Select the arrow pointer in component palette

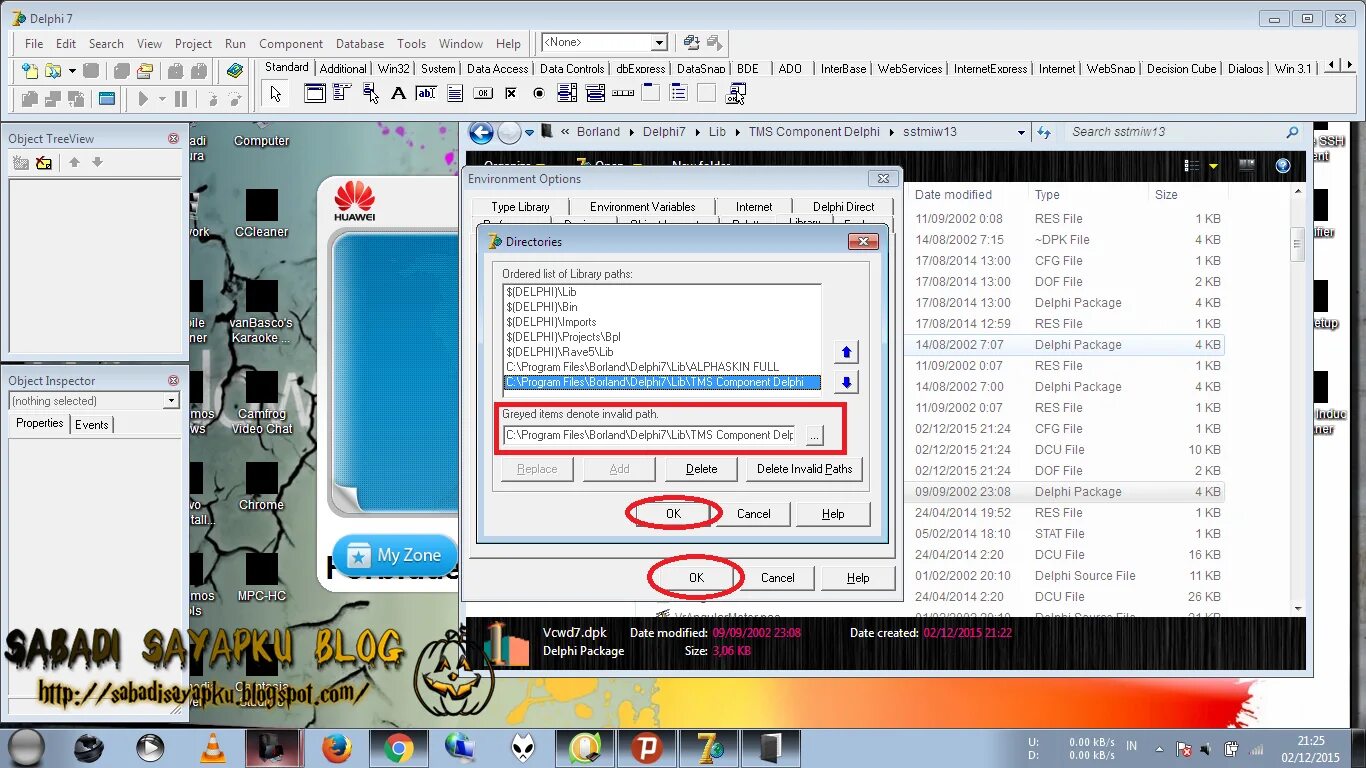276,94
